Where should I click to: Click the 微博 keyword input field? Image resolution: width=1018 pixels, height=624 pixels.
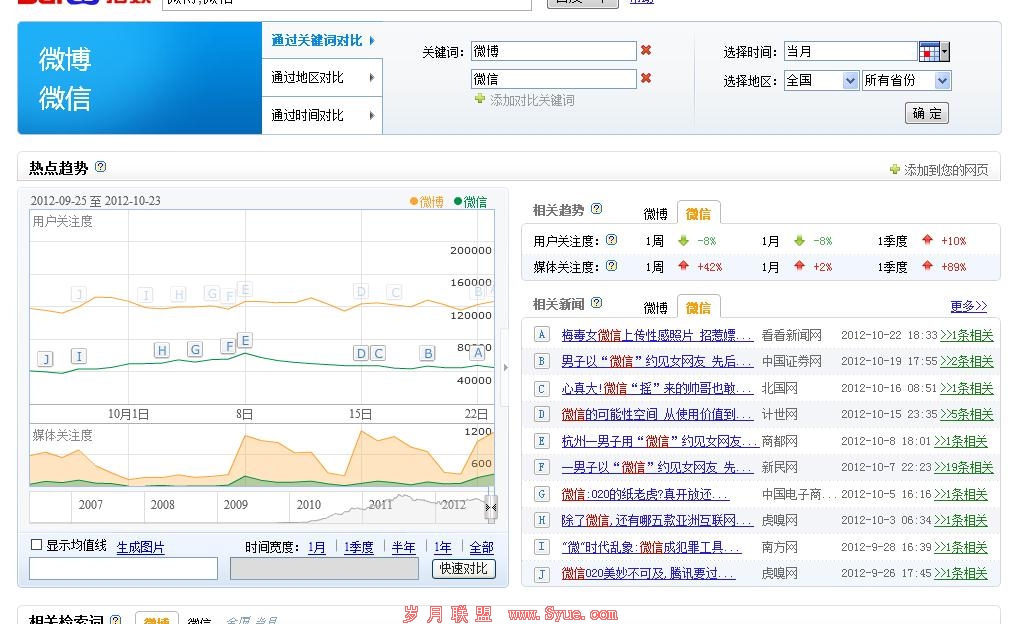click(x=554, y=51)
